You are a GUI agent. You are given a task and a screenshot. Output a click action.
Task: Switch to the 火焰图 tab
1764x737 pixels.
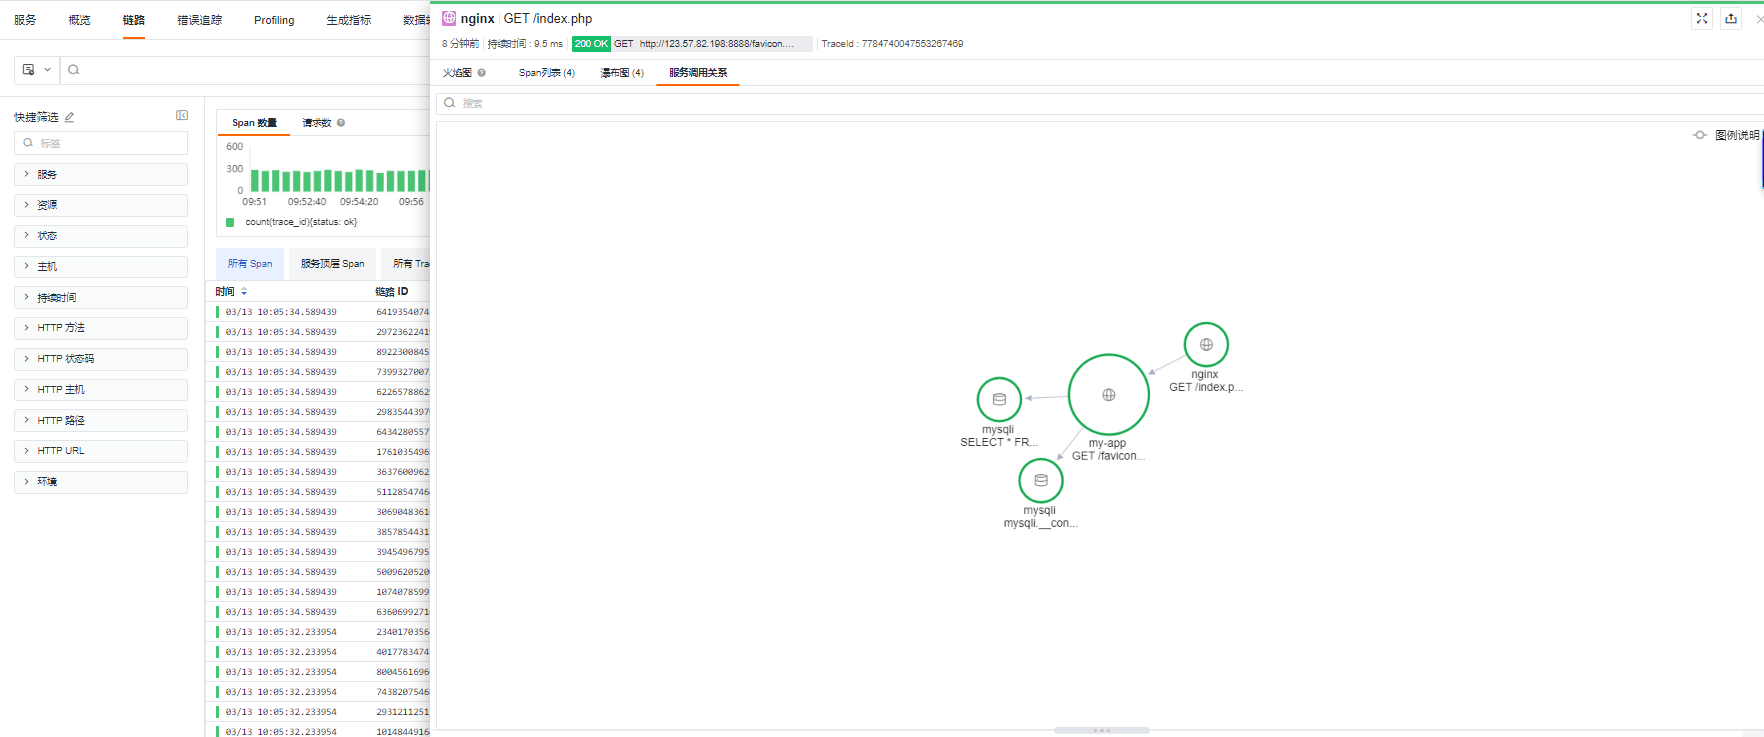click(457, 73)
